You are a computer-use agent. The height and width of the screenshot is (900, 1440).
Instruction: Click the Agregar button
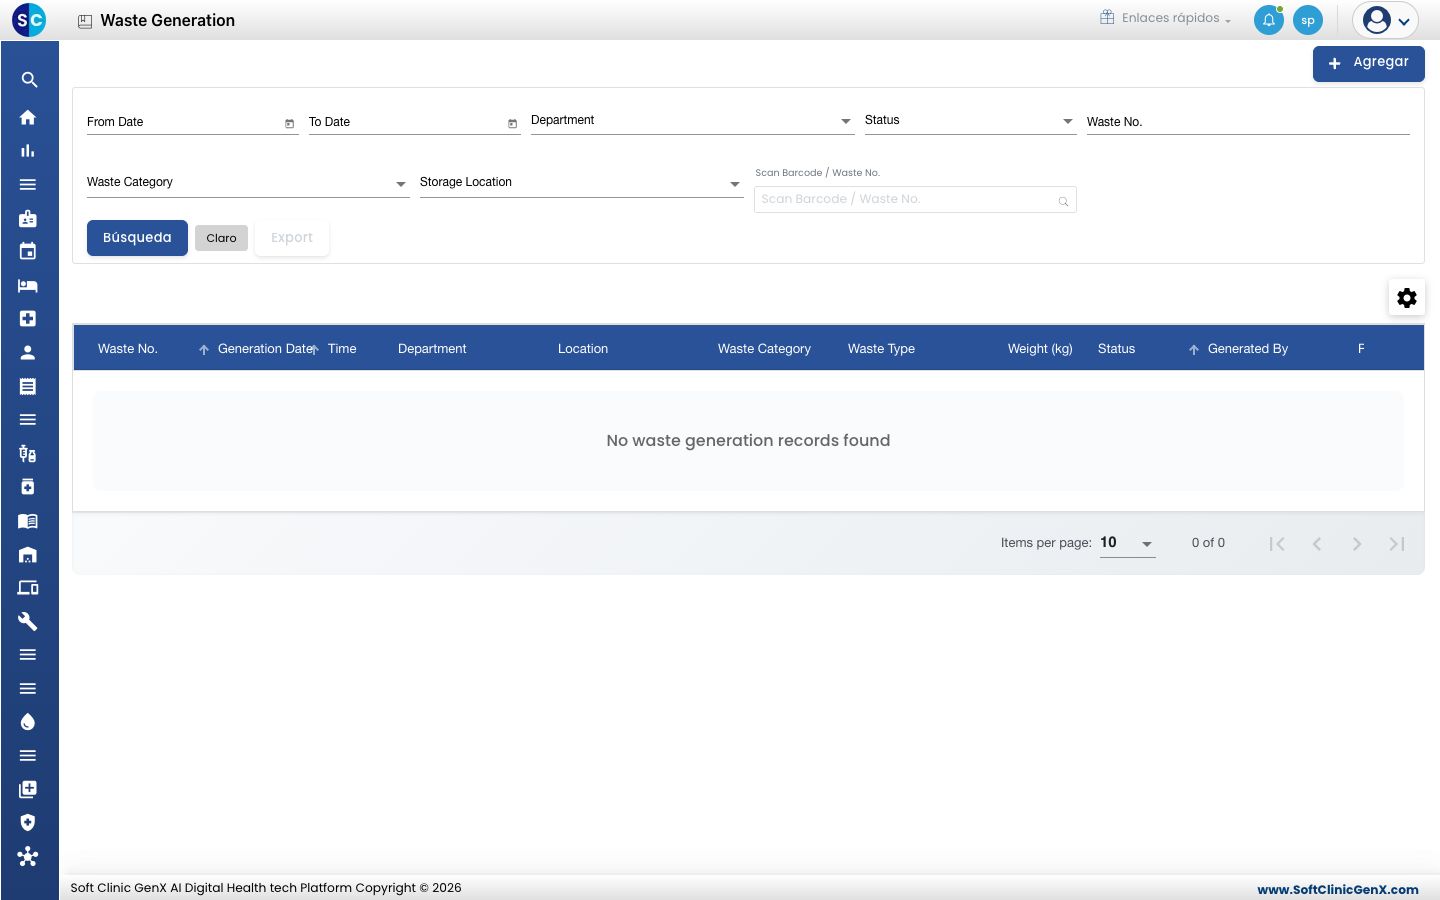(1369, 63)
